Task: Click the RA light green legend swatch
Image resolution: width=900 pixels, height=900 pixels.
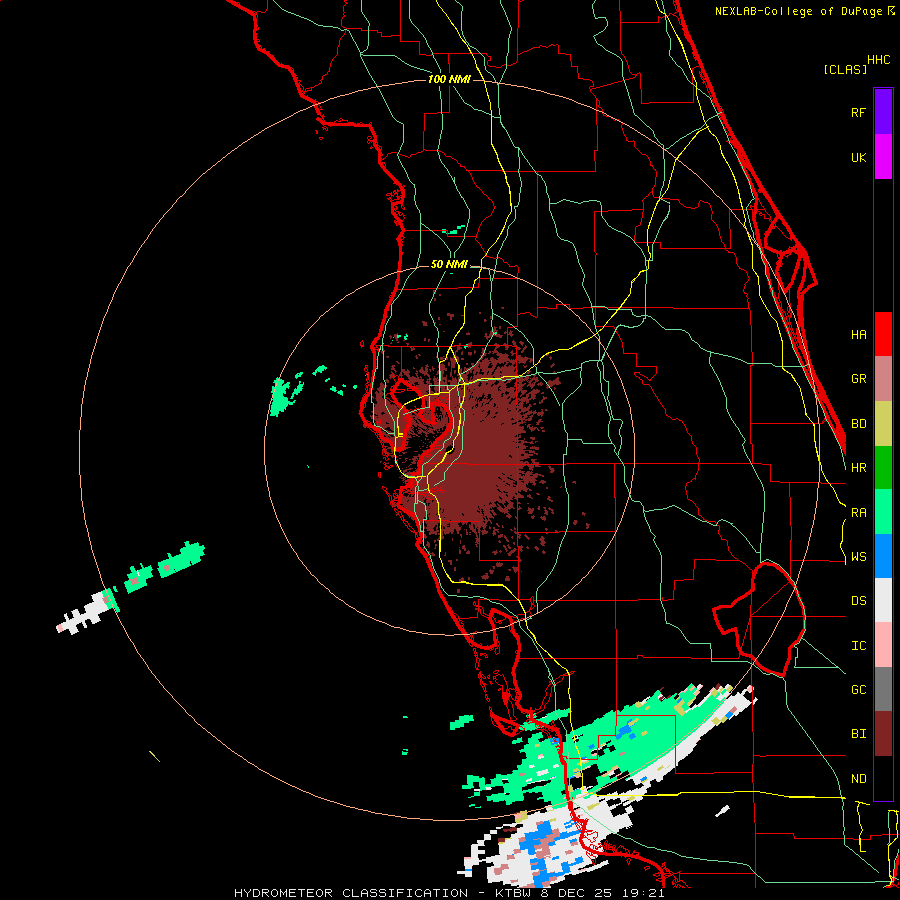Action: [883, 512]
